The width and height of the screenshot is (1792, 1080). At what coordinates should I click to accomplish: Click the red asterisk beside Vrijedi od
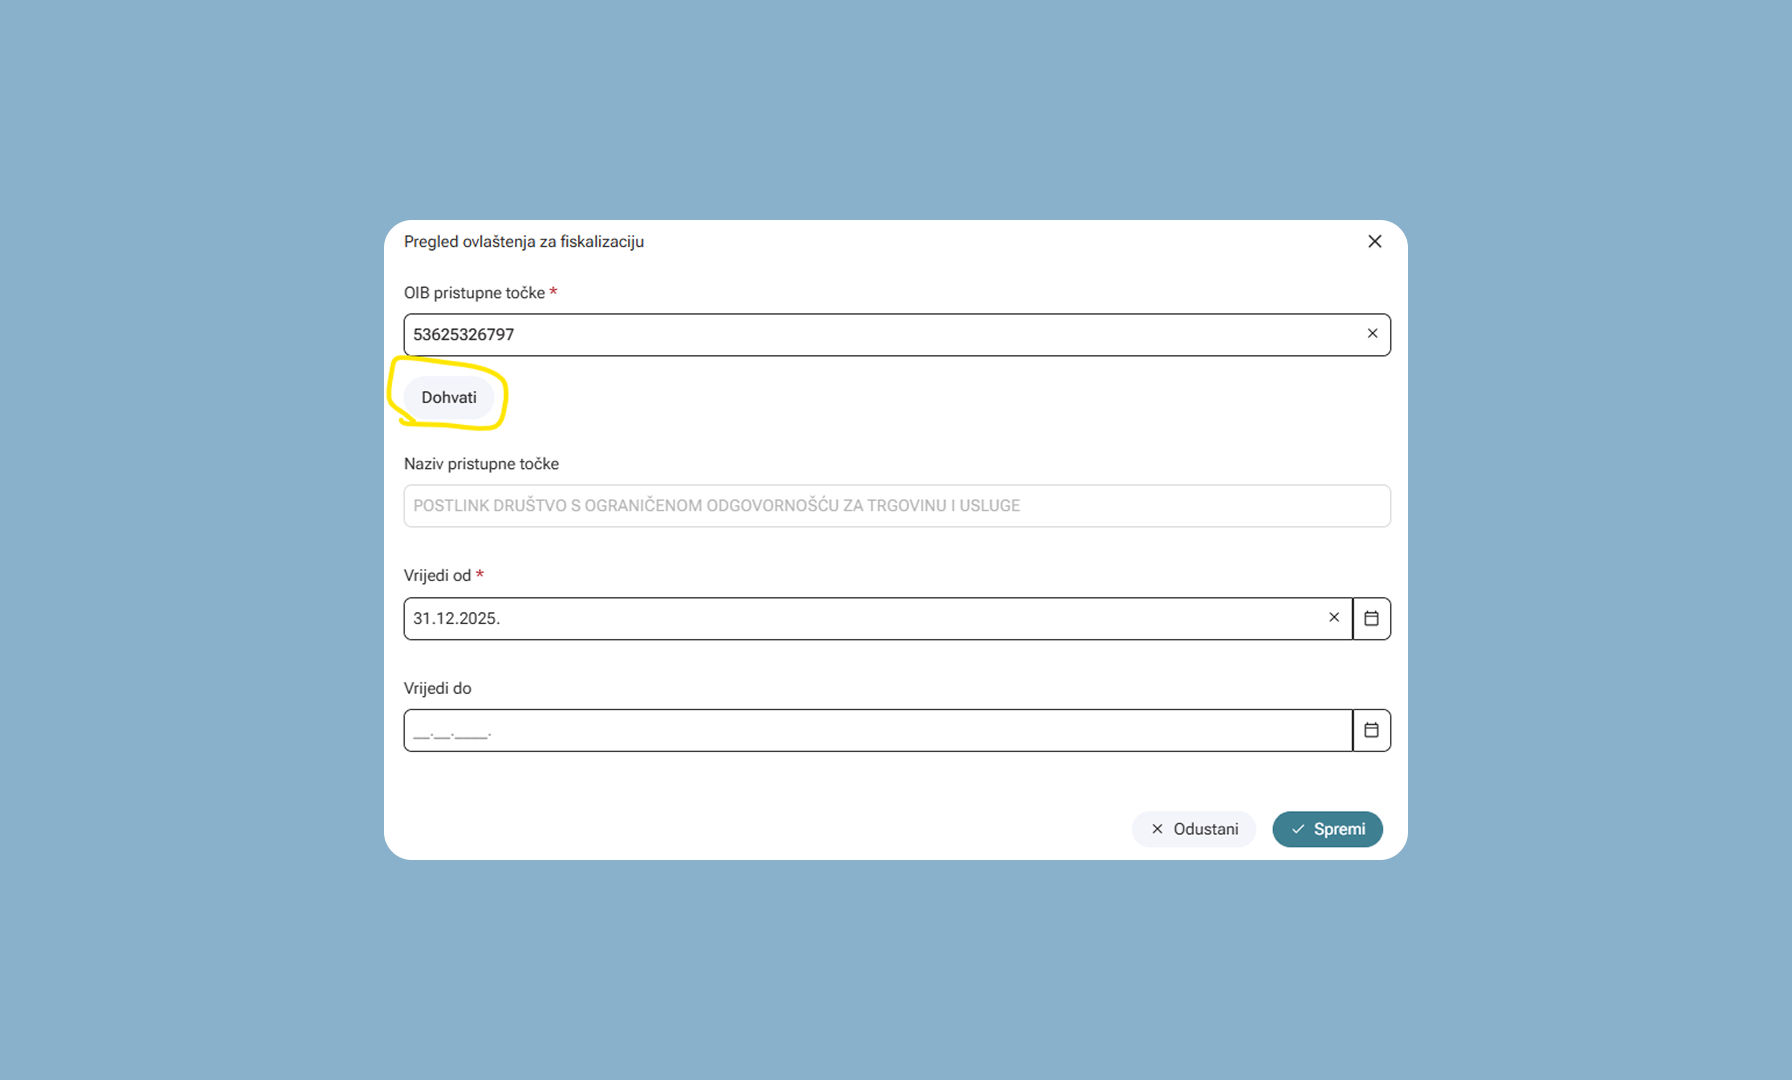tap(480, 574)
